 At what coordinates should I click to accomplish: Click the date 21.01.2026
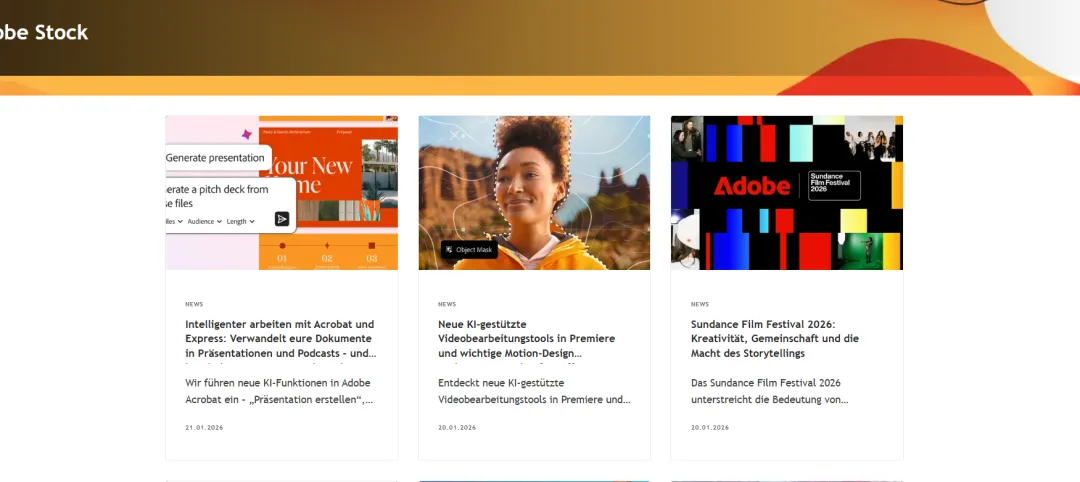tap(204, 428)
